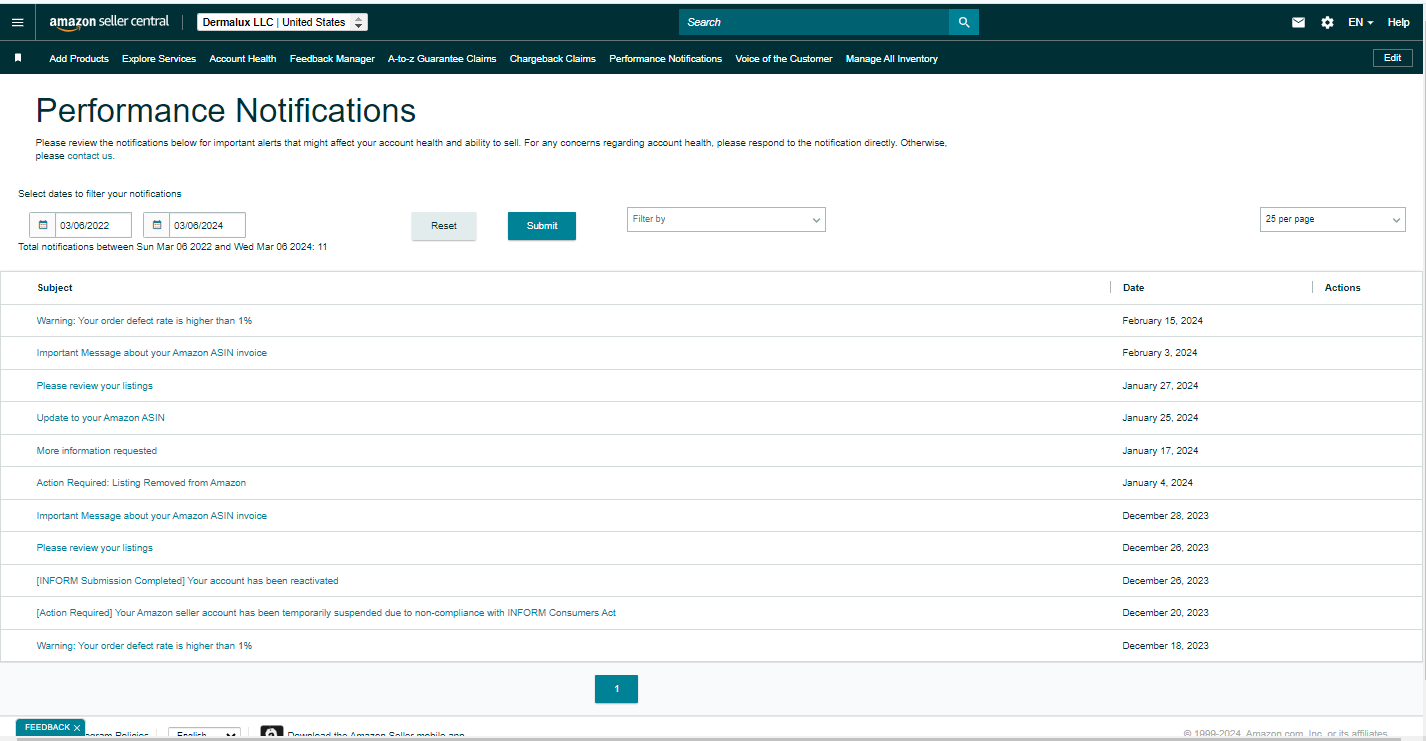Open Voice of the Customer
This screenshot has width=1426, height=741.
click(784, 59)
